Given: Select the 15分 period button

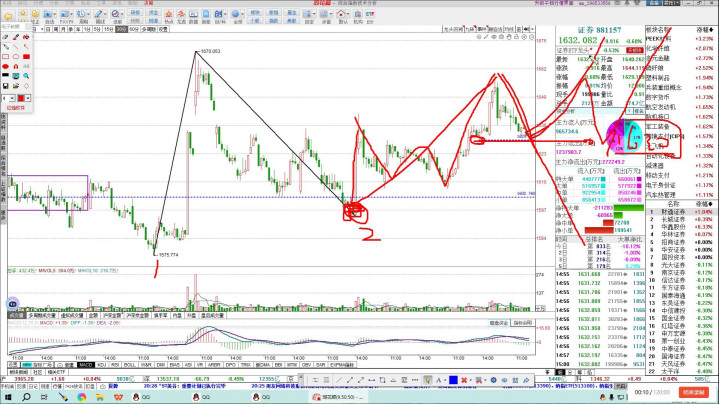Looking at the screenshot, I should click(108, 29).
